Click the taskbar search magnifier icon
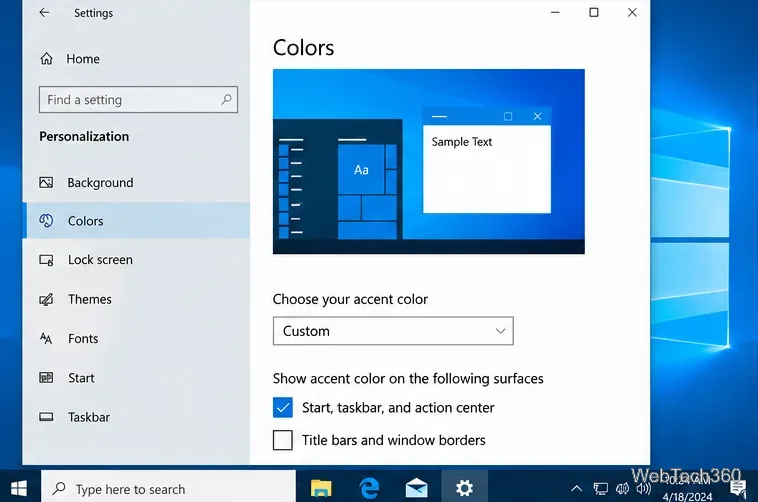This screenshot has height=502, width=758. (59, 488)
